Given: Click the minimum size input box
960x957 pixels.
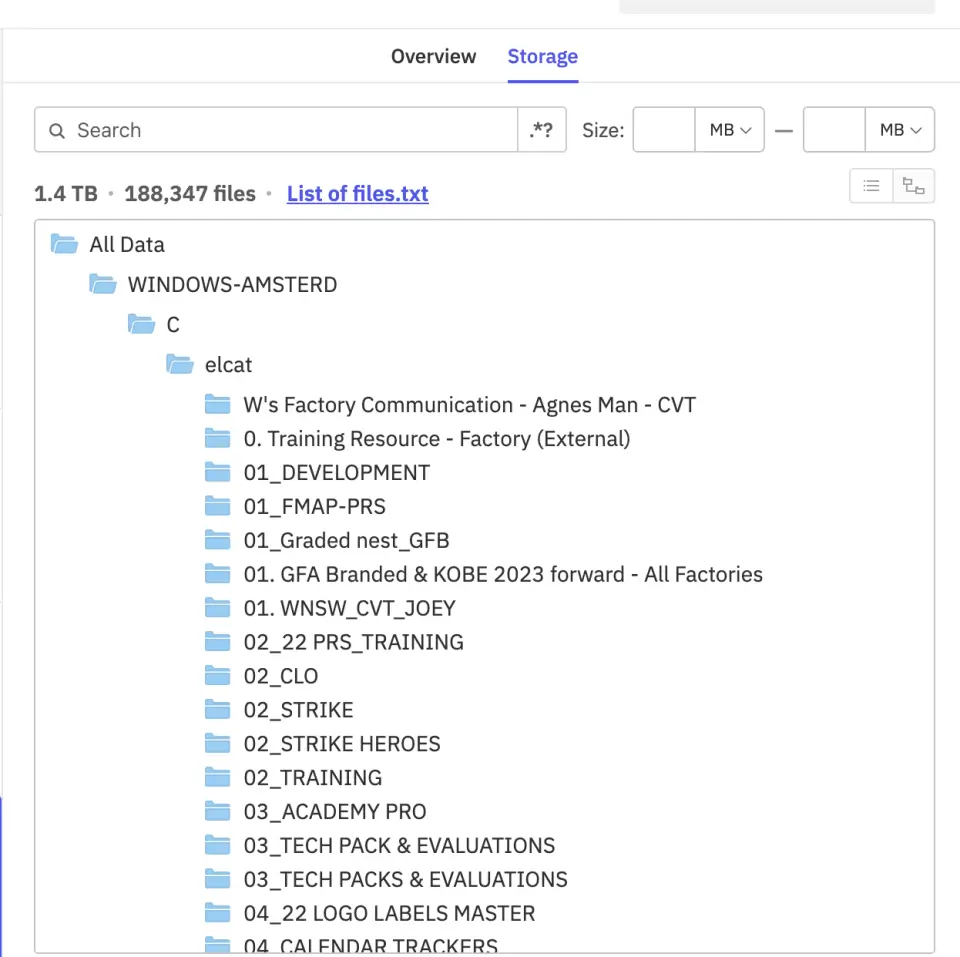Looking at the screenshot, I should [664, 130].
